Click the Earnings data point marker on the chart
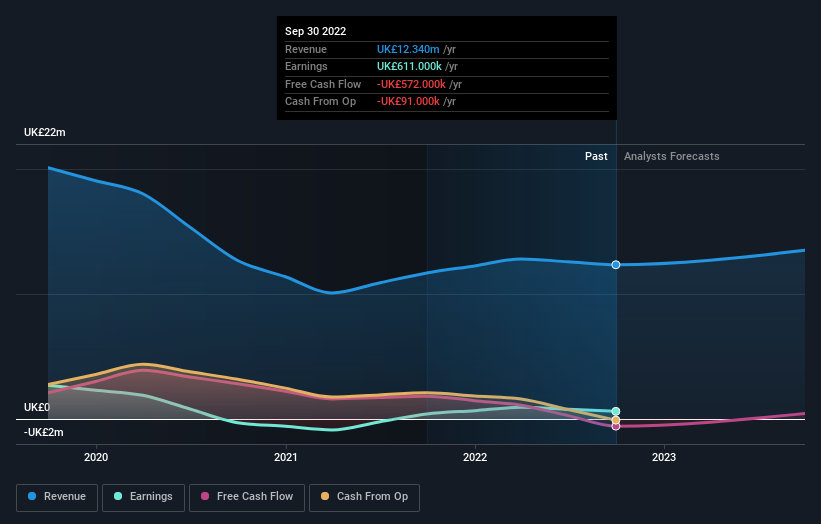The height and width of the screenshot is (524, 821). point(616,411)
